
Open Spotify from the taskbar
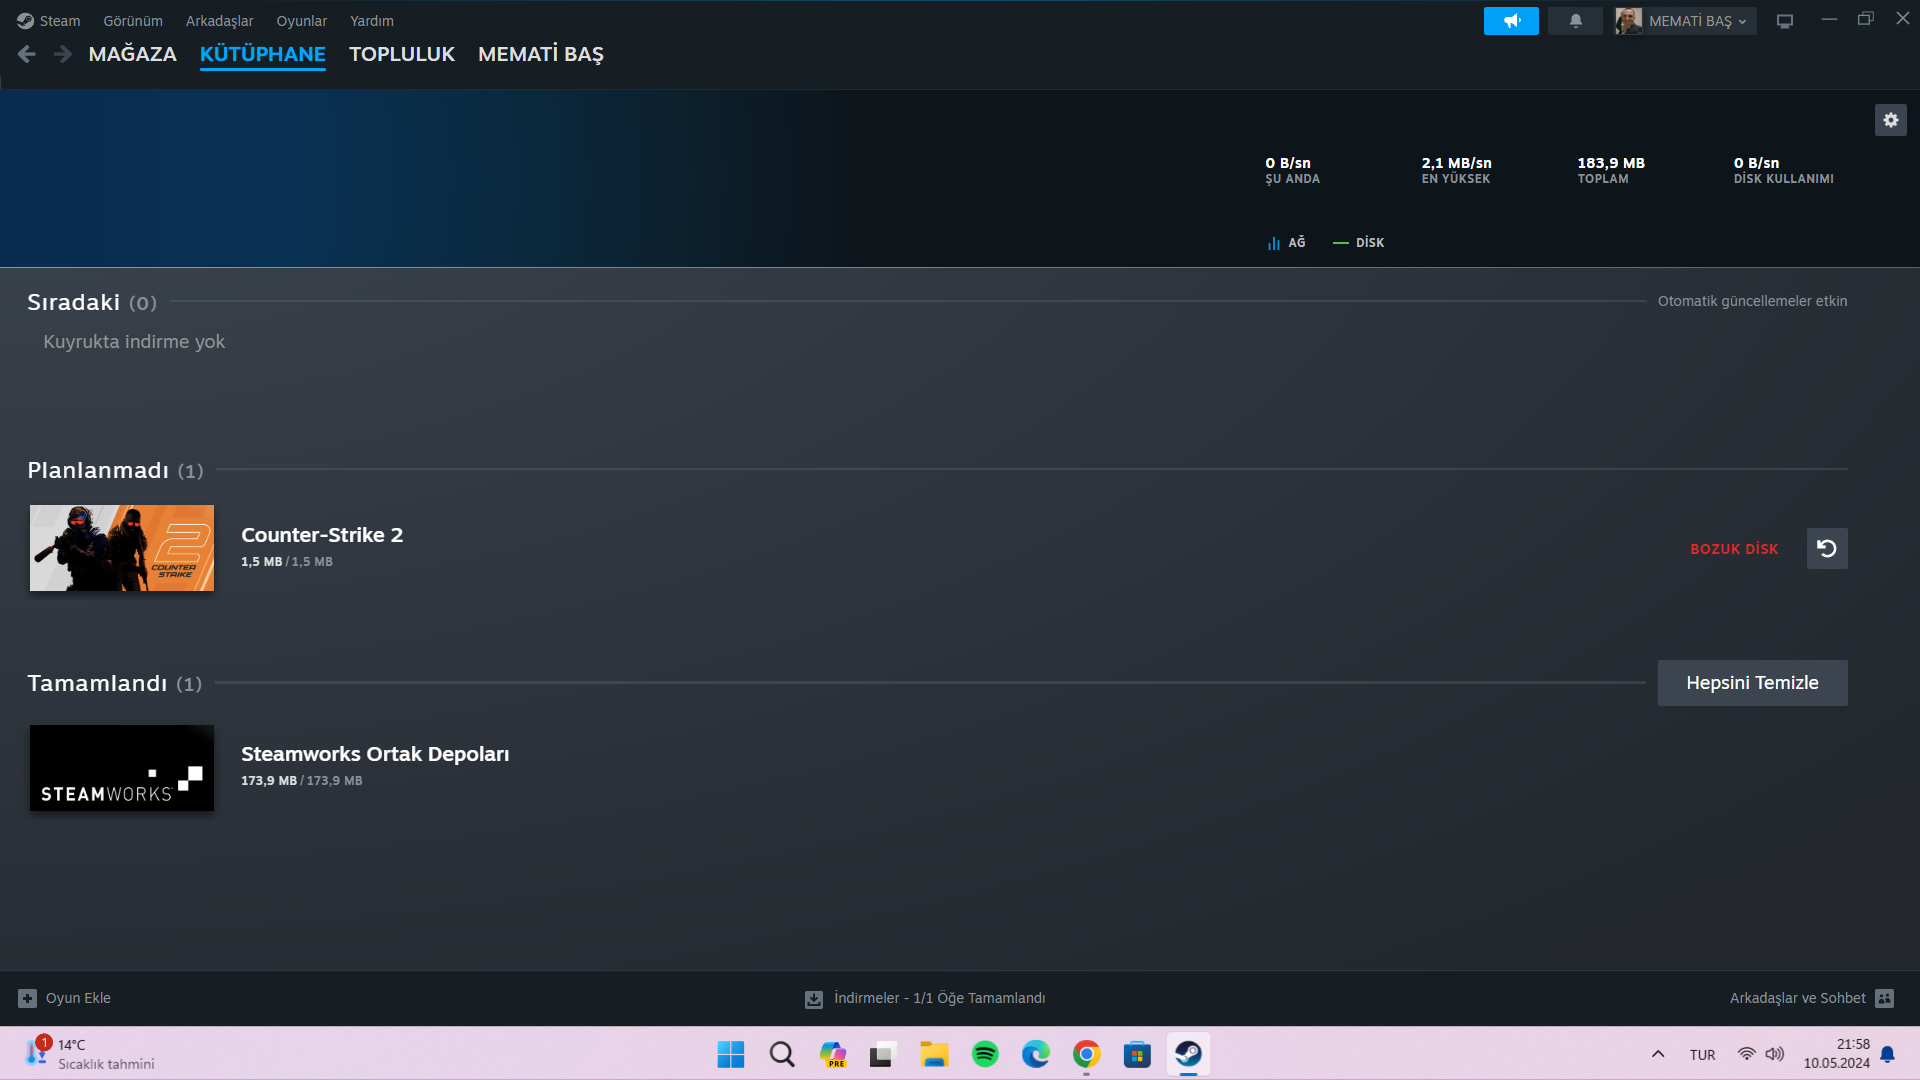click(985, 1054)
